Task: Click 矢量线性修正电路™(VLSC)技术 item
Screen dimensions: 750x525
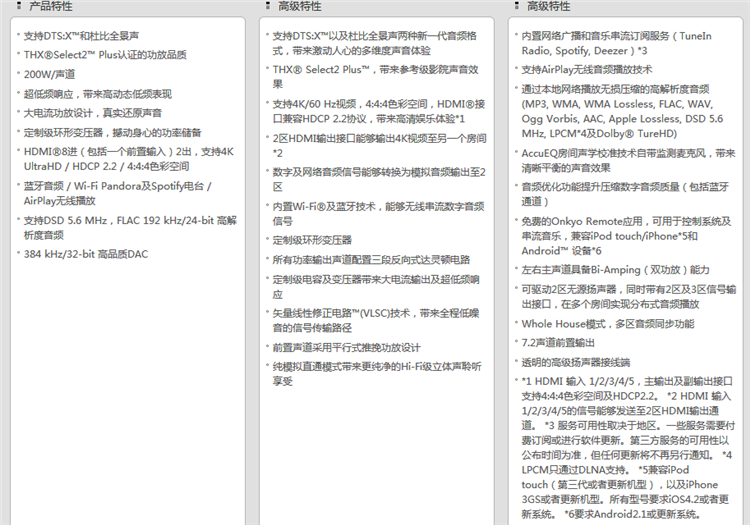Action: click(376, 320)
